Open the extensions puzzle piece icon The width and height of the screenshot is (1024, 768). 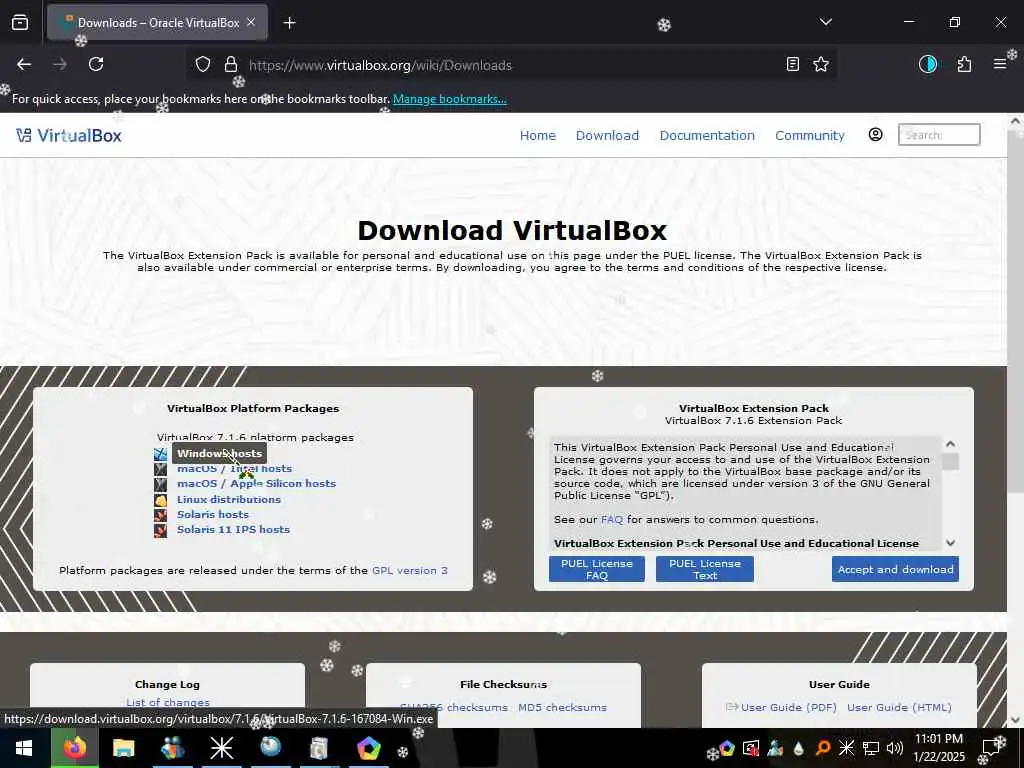(x=964, y=64)
